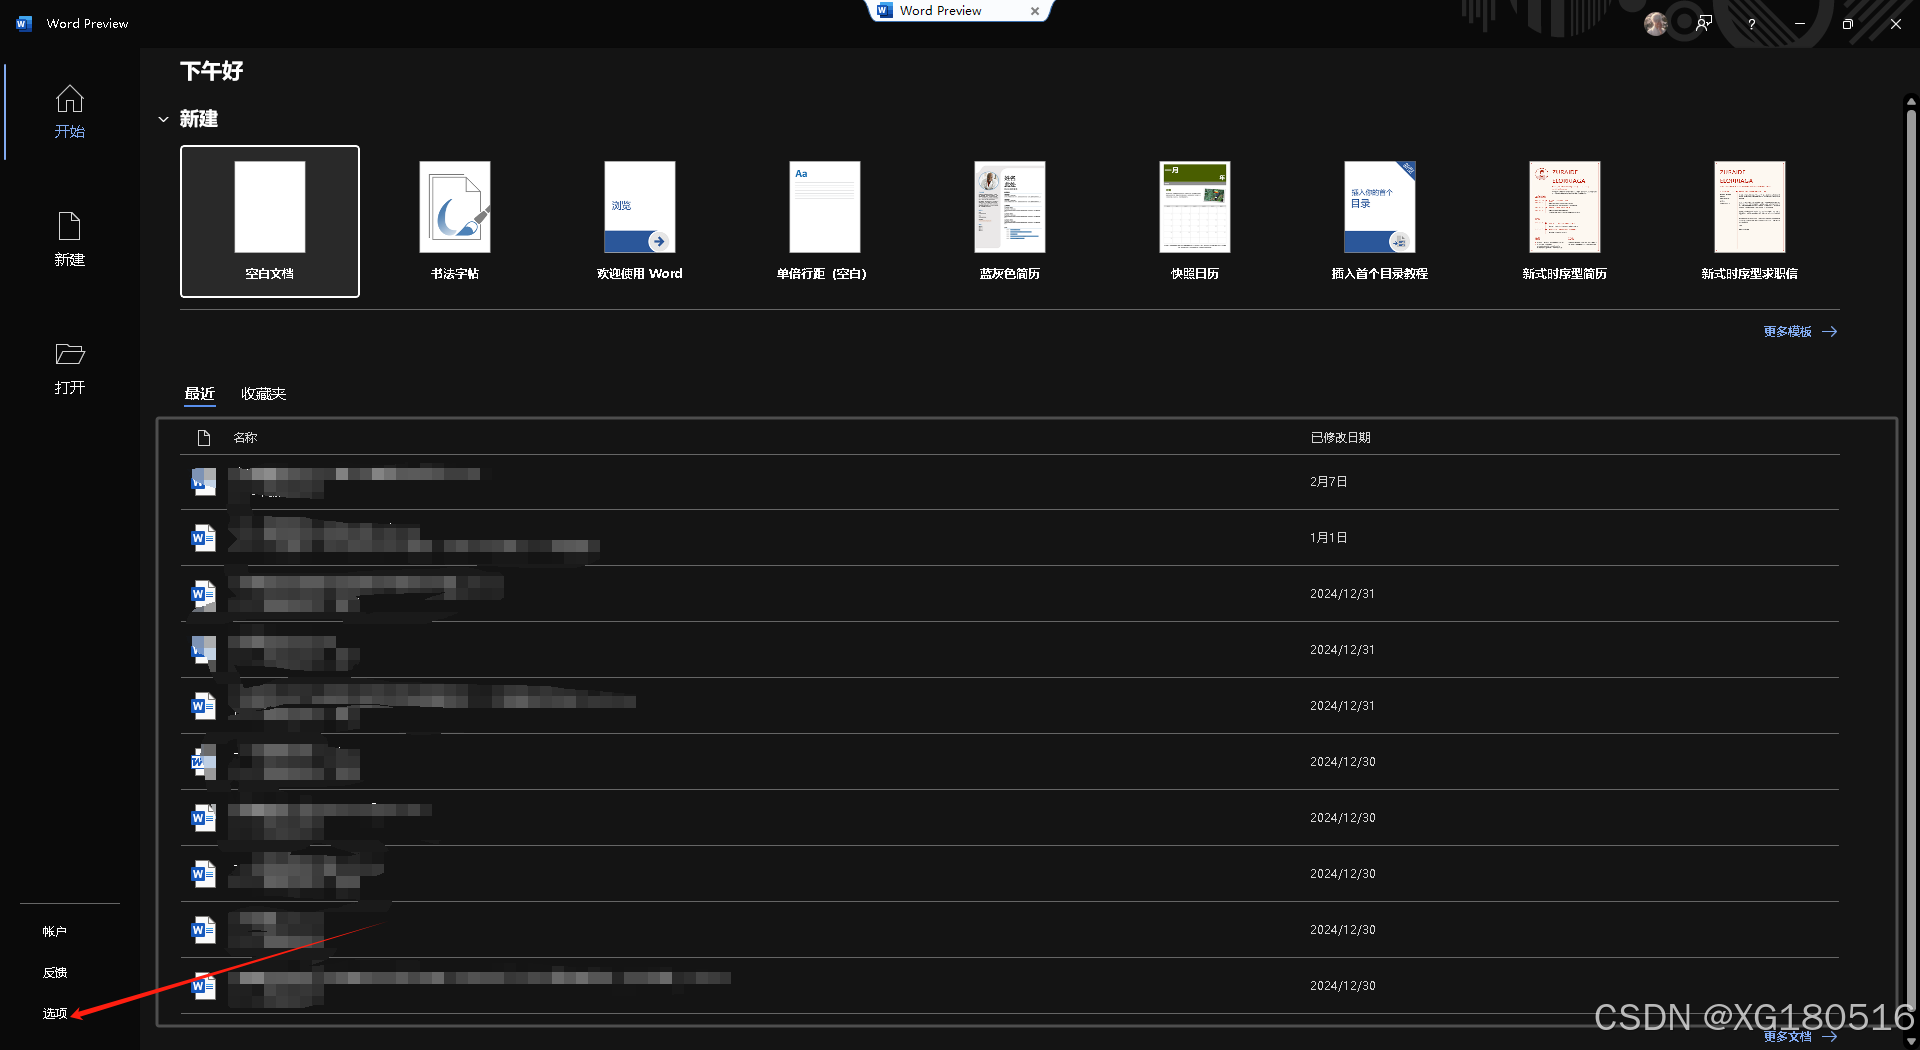Switch to the 最近 tab
Image resolution: width=1920 pixels, height=1050 pixels.
point(199,394)
